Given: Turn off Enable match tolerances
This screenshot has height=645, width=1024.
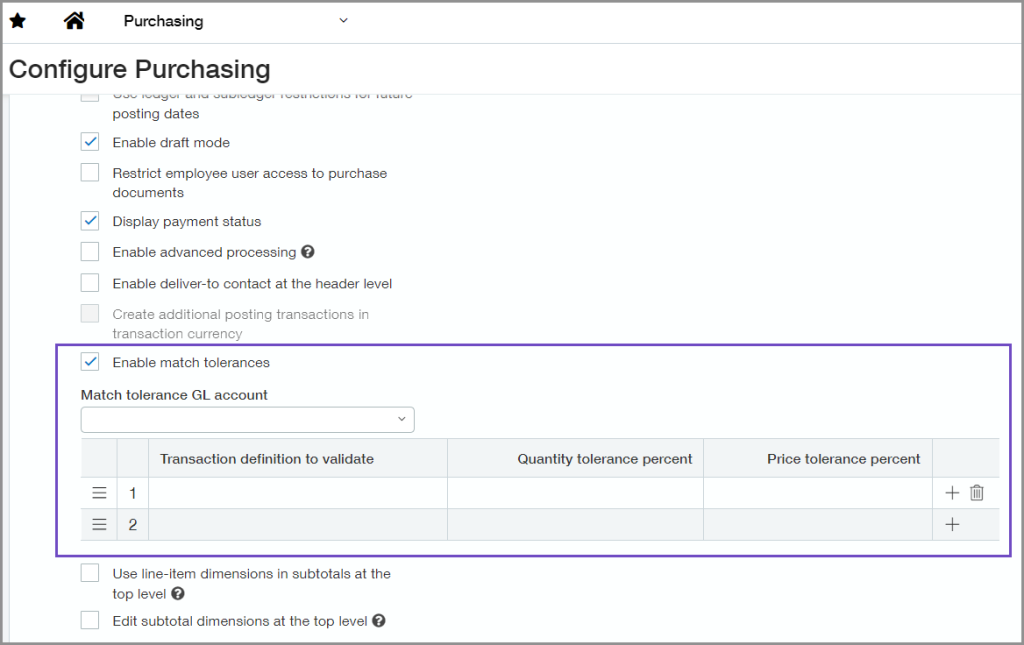Looking at the screenshot, I should click(x=89, y=362).
